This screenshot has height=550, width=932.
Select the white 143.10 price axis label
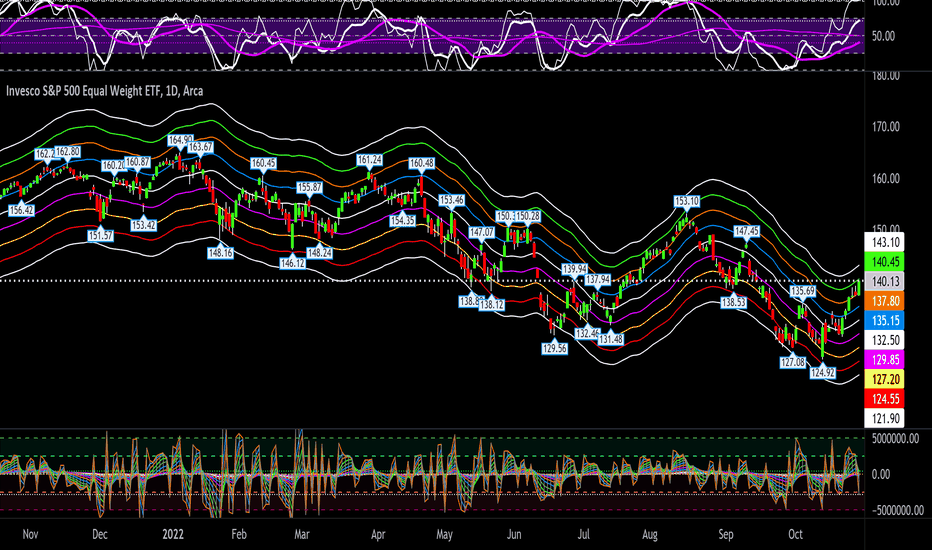pyautogui.click(x=884, y=242)
